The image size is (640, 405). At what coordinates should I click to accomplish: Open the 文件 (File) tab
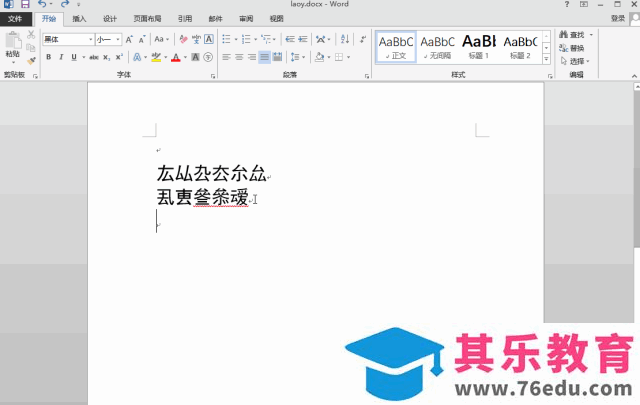pyautogui.click(x=15, y=19)
